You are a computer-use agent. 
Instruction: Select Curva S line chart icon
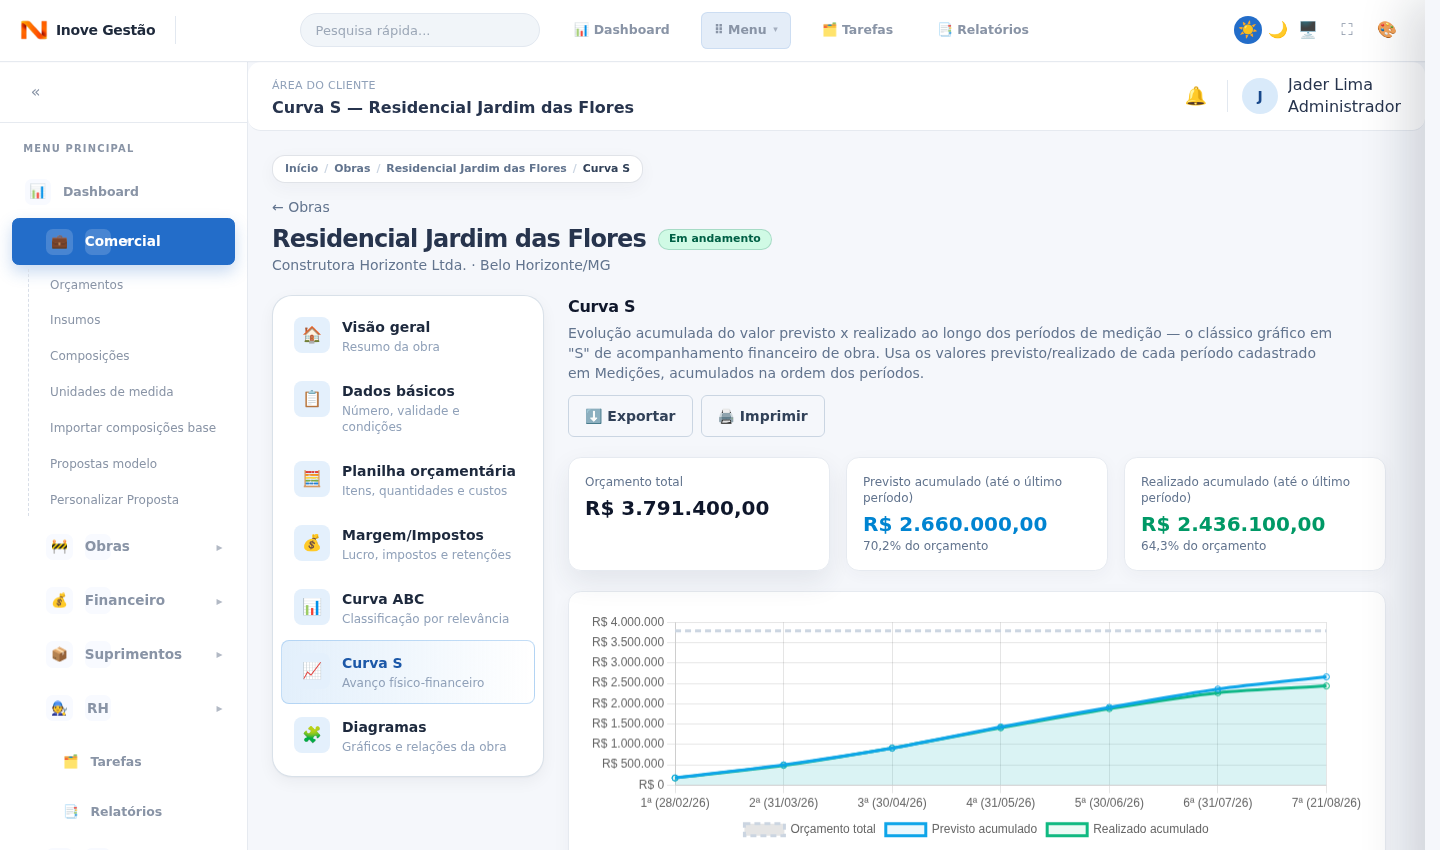point(312,671)
